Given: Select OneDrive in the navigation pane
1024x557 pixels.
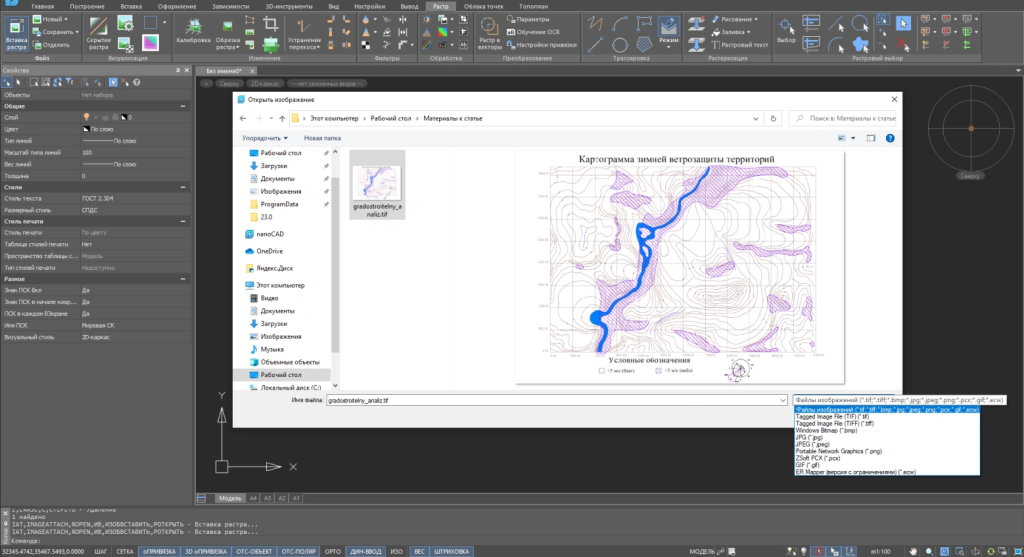Looking at the screenshot, I should point(270,251).
